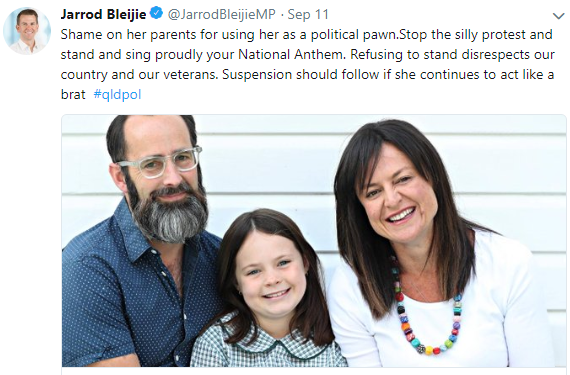Image resolution: width=570 pixels, height=375 pixels.
Task: Open the Jarrod Bleijie display name link
Action: pyautogui.click(x=103, y=14)
